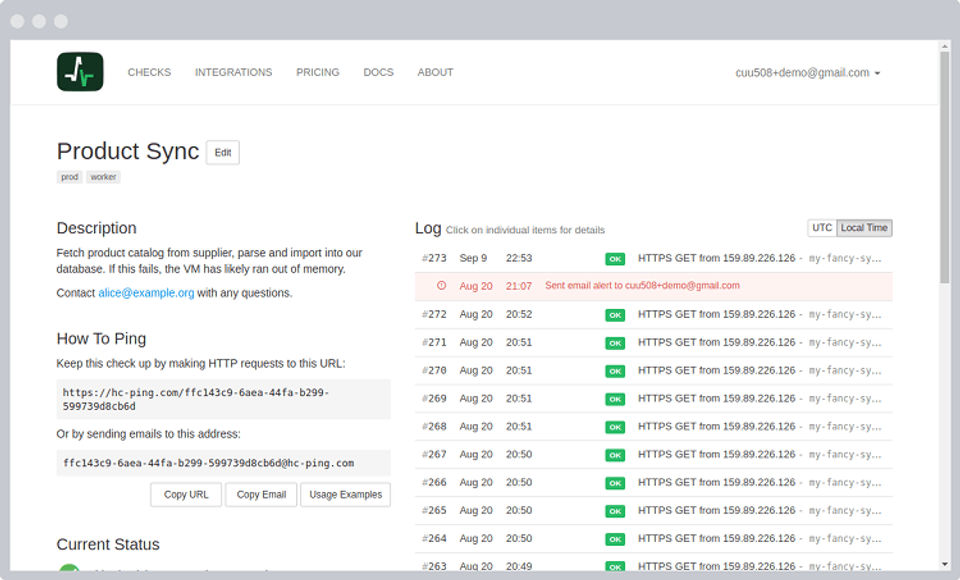Open log entry #270 details

(653, 371)
